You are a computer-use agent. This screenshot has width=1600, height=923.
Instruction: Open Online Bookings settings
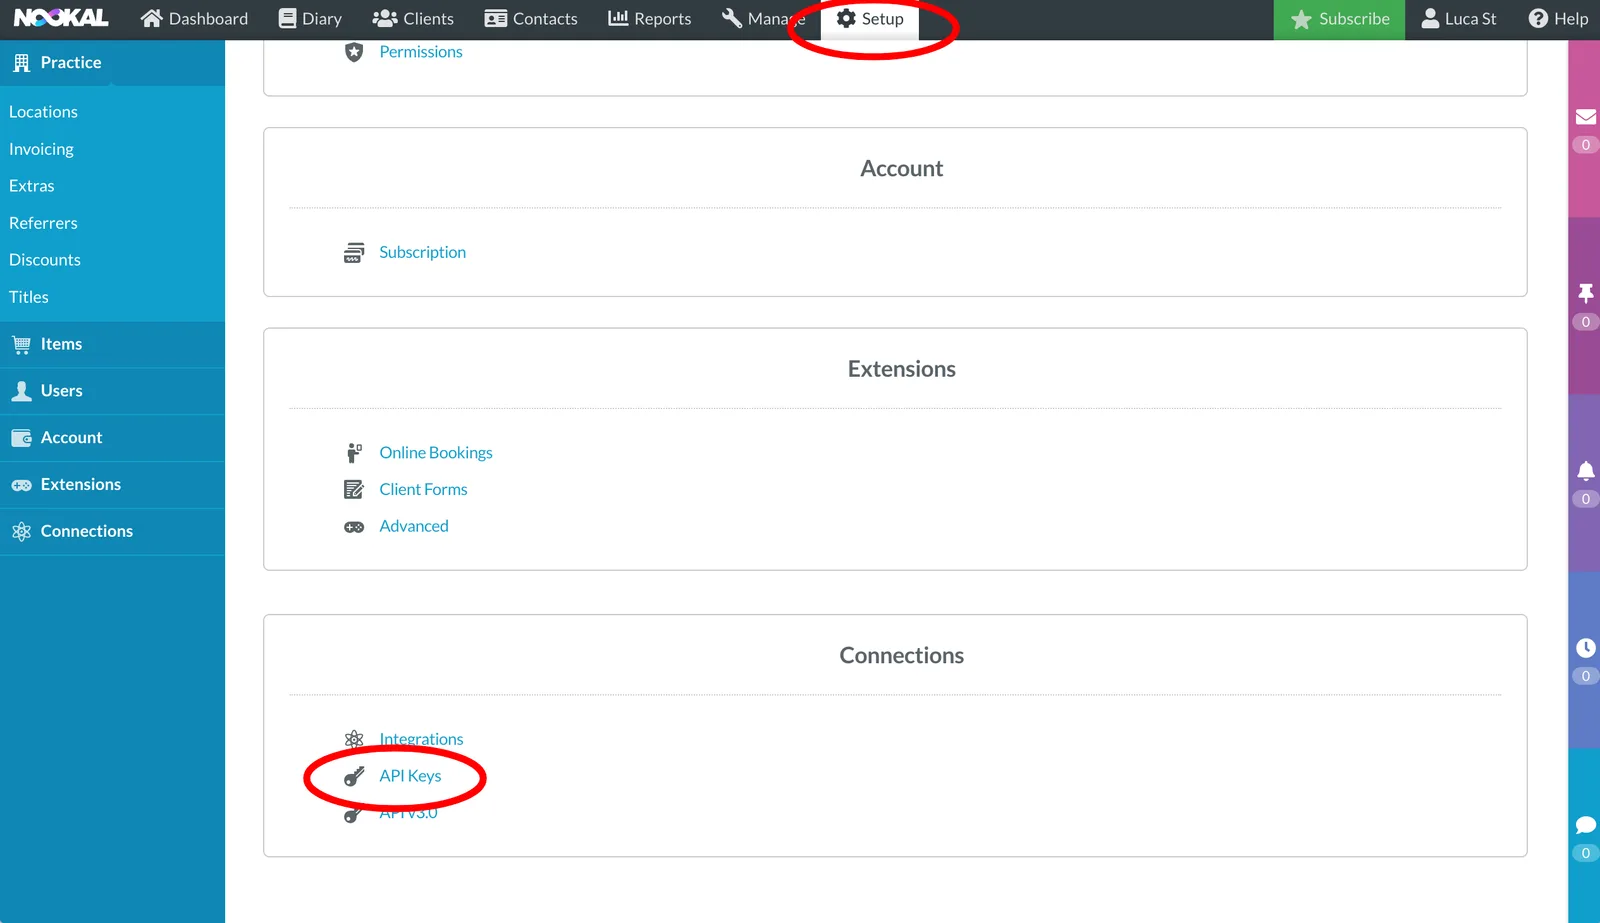click(436, 453)
